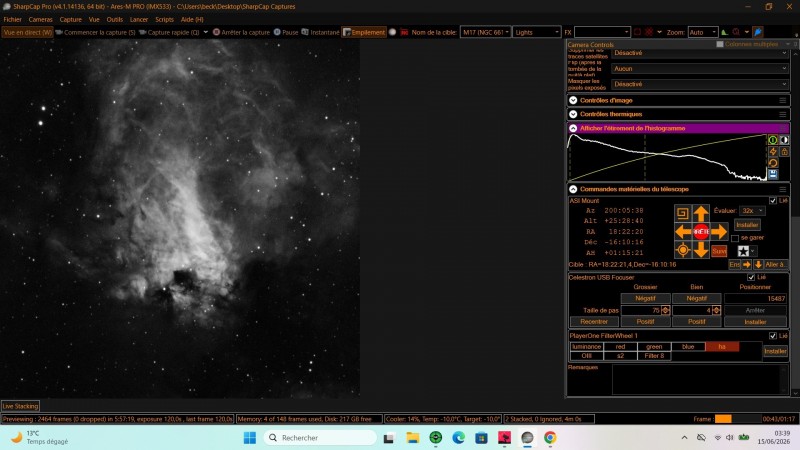Open Chrome from the Windows taskbar
The image size is (800, 450).
tap(550, 438)
